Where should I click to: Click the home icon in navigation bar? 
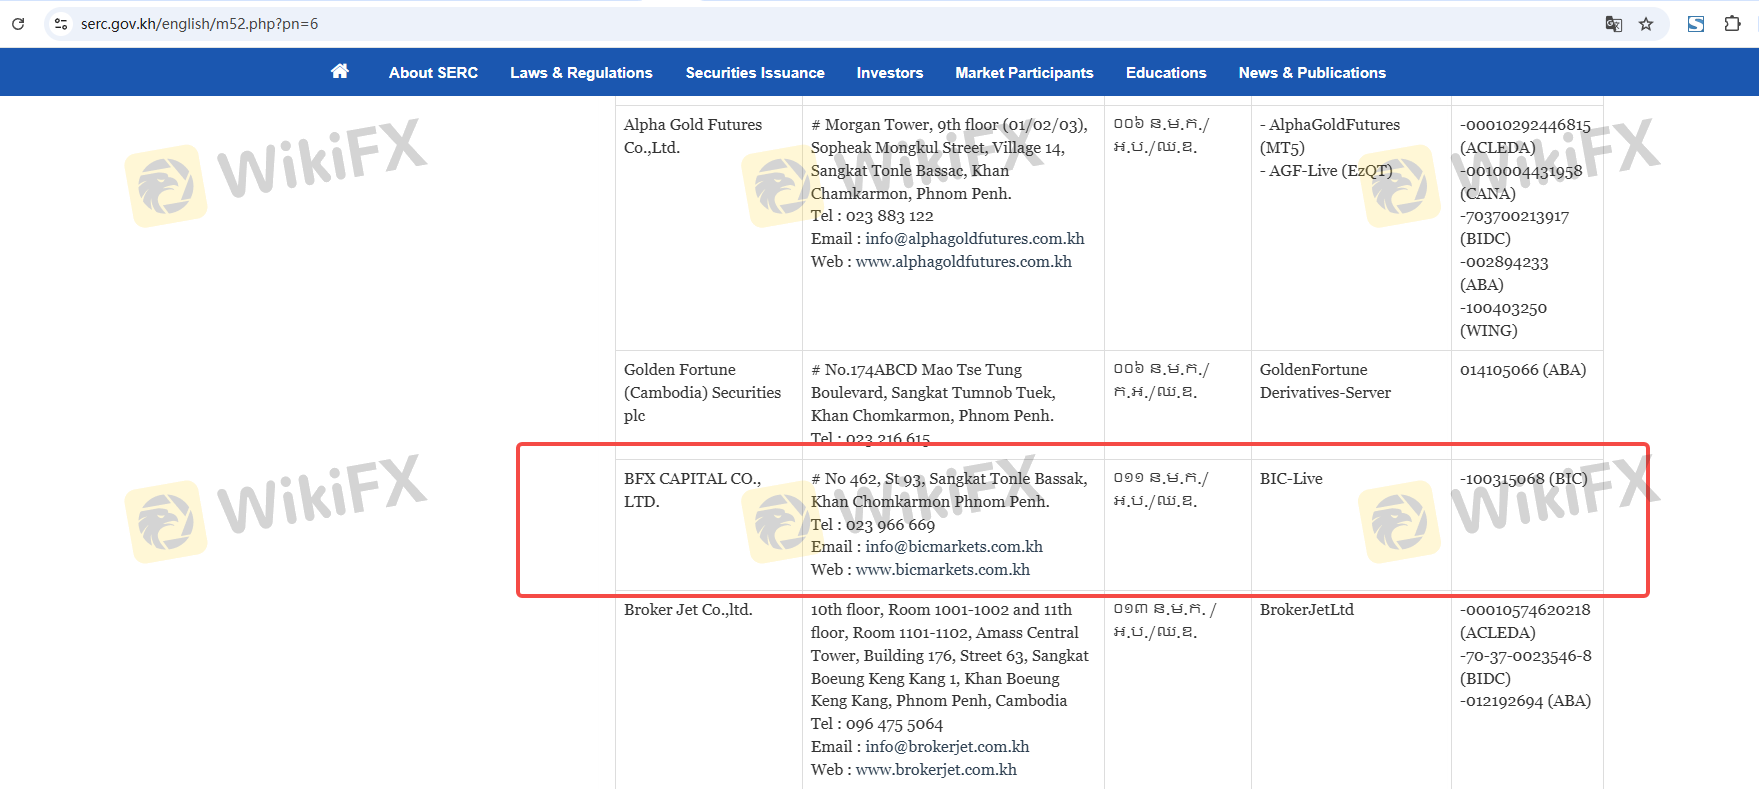[x=340, y=71]
